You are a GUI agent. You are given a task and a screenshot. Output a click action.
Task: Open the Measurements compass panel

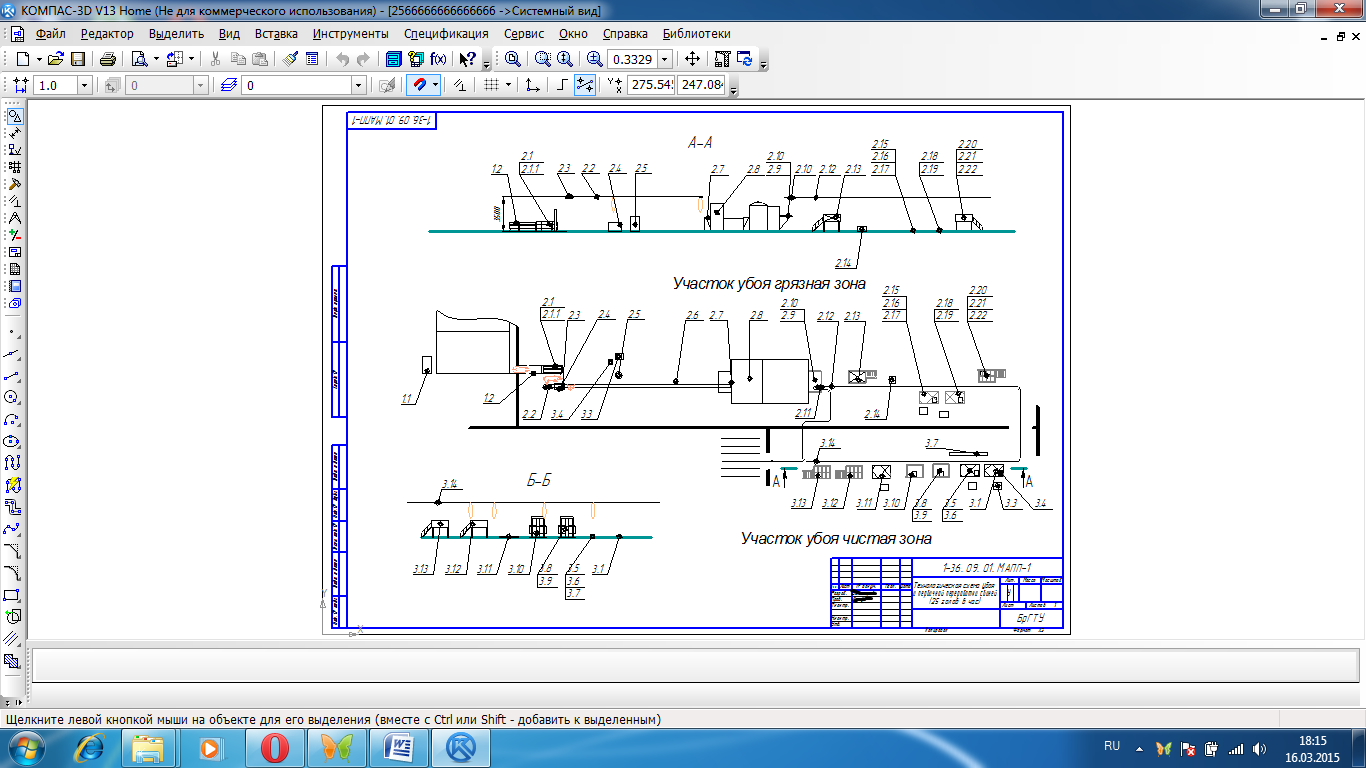[14, 218]
